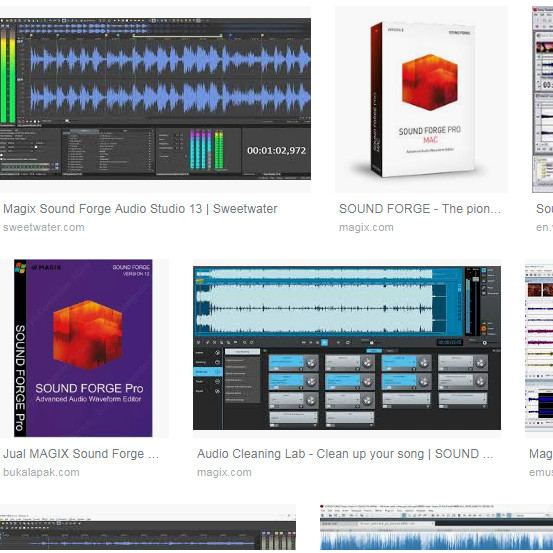Open the cut-off thumbnail above the 'emus' source
Viewport: 553px width, 553px height.
[539, 348]
